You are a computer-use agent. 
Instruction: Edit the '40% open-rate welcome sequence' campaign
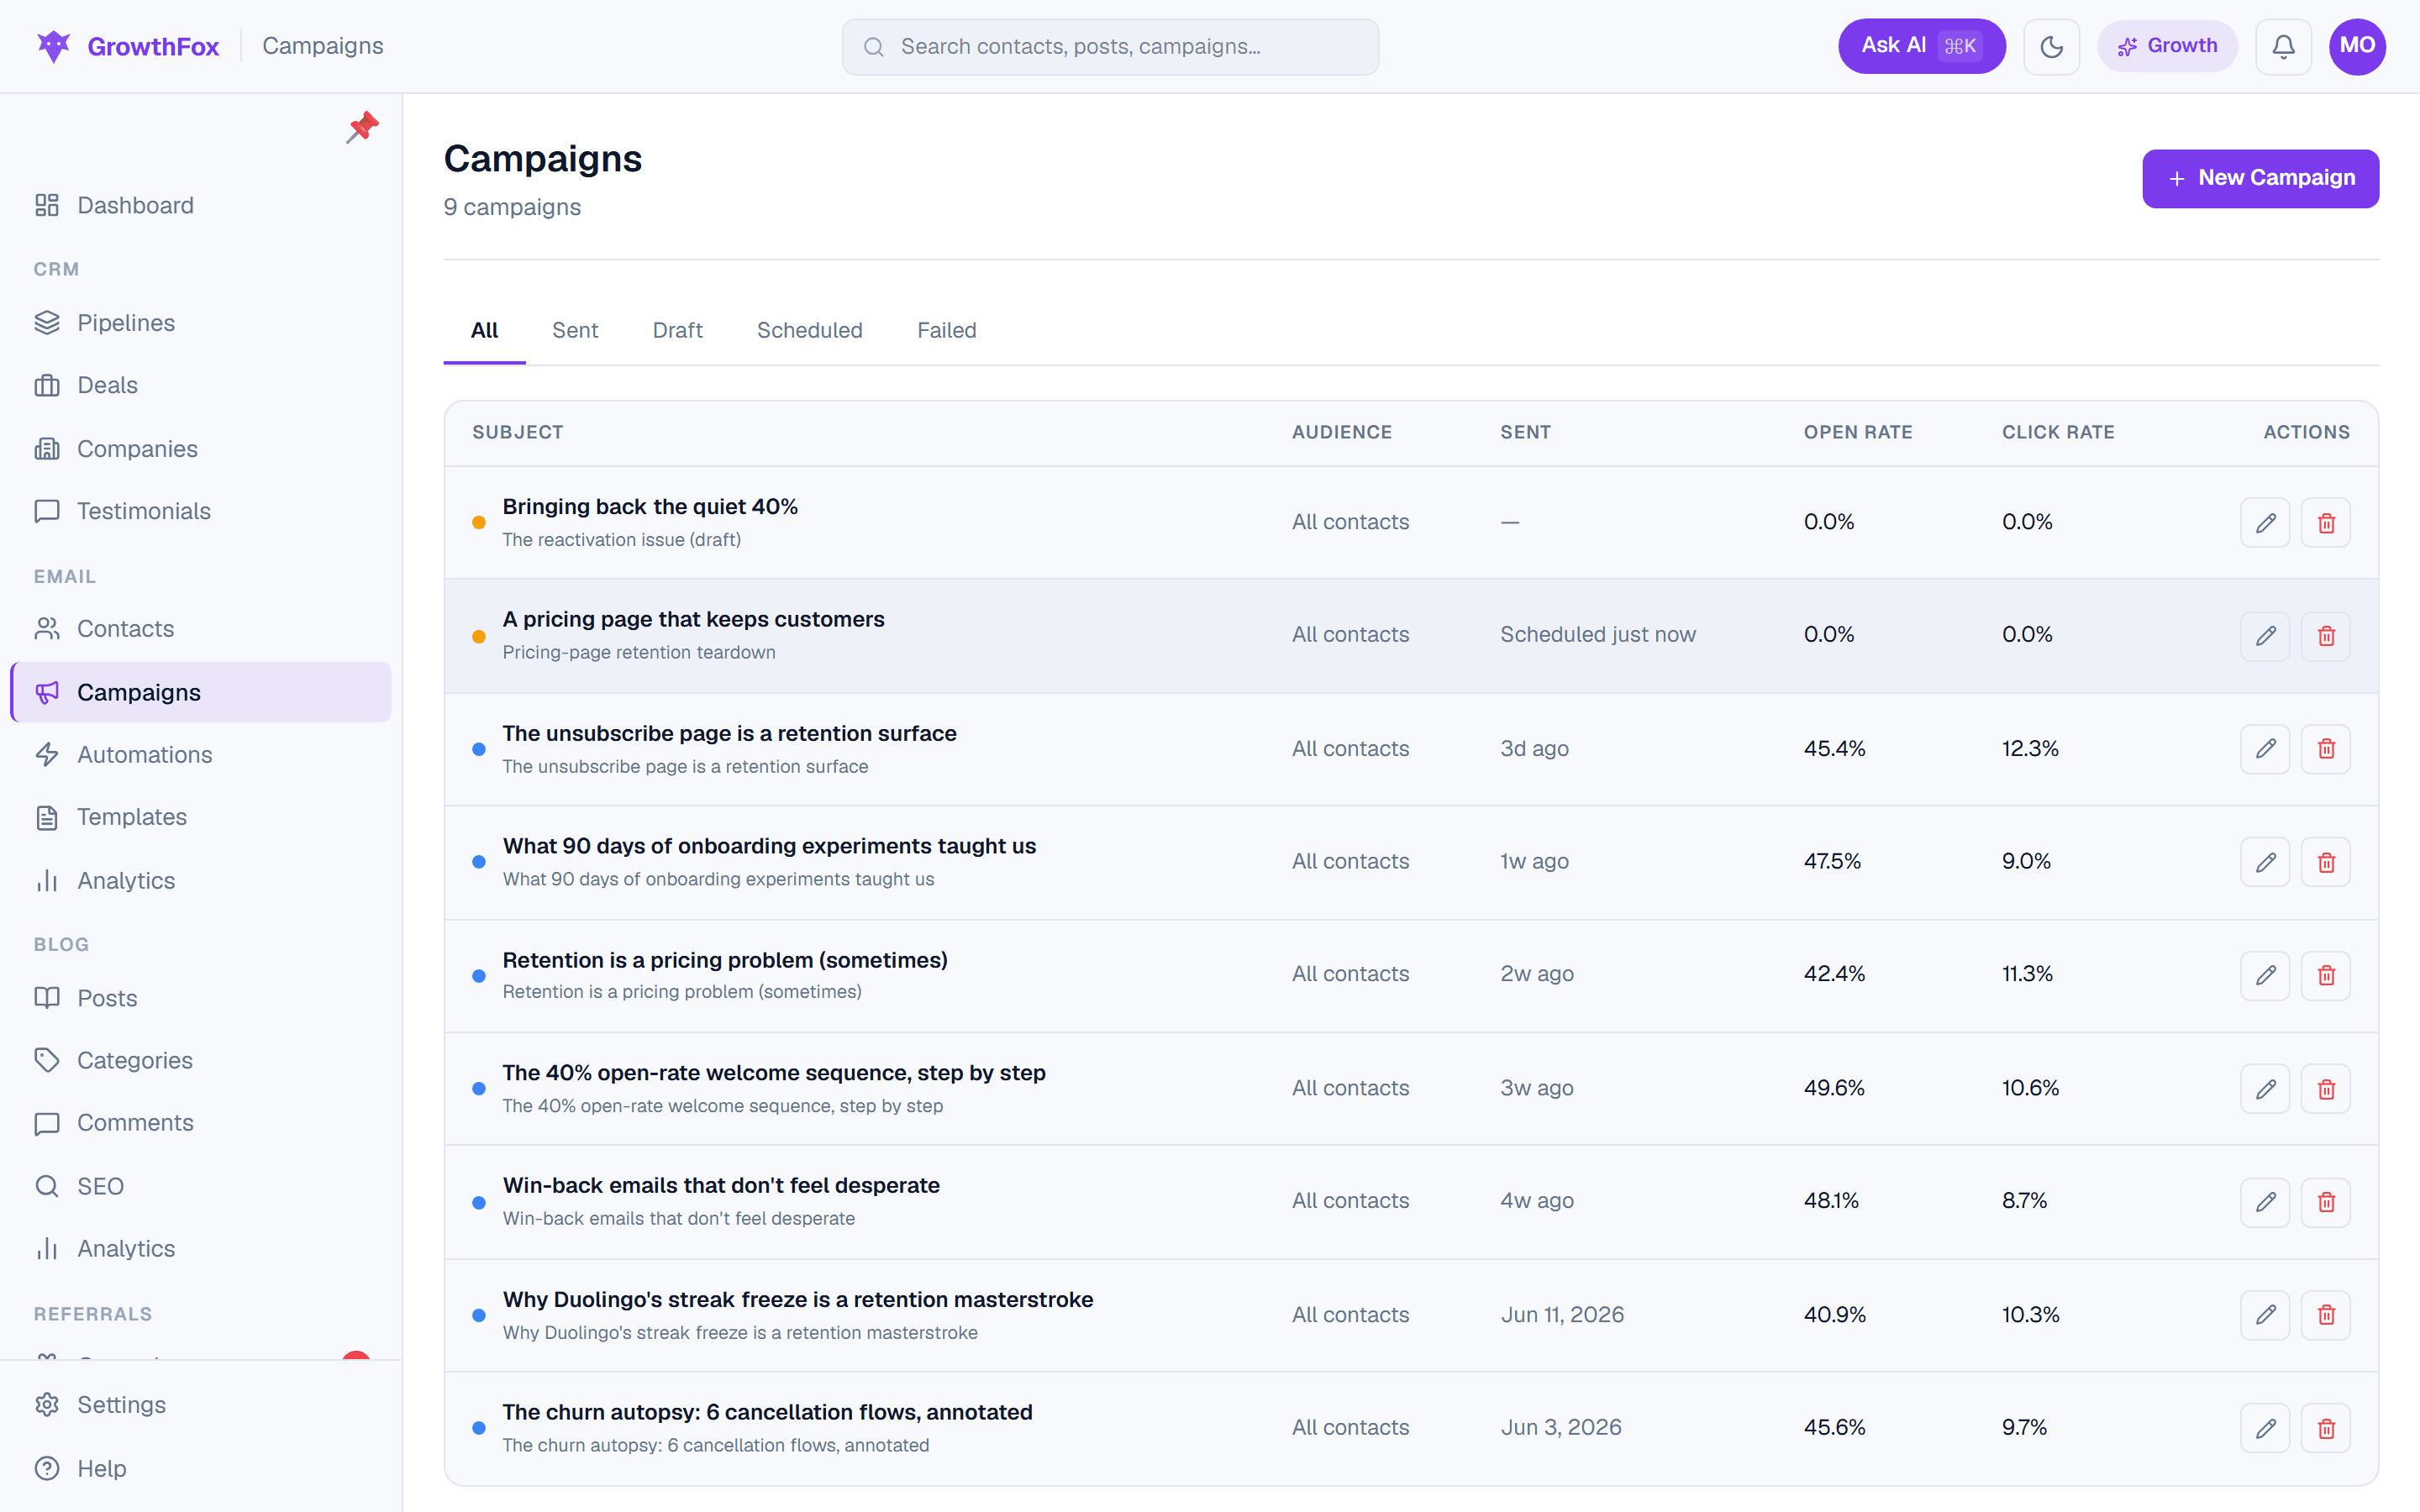[x=2265, y=1088]
